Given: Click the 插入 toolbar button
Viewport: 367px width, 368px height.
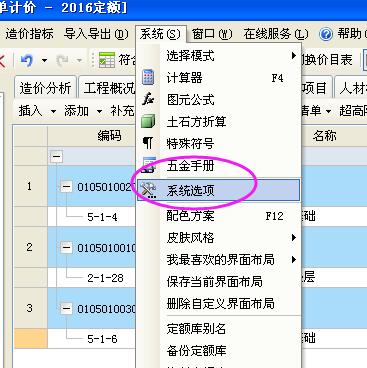Looking at the screenshot, I should [x=30, y=111].
